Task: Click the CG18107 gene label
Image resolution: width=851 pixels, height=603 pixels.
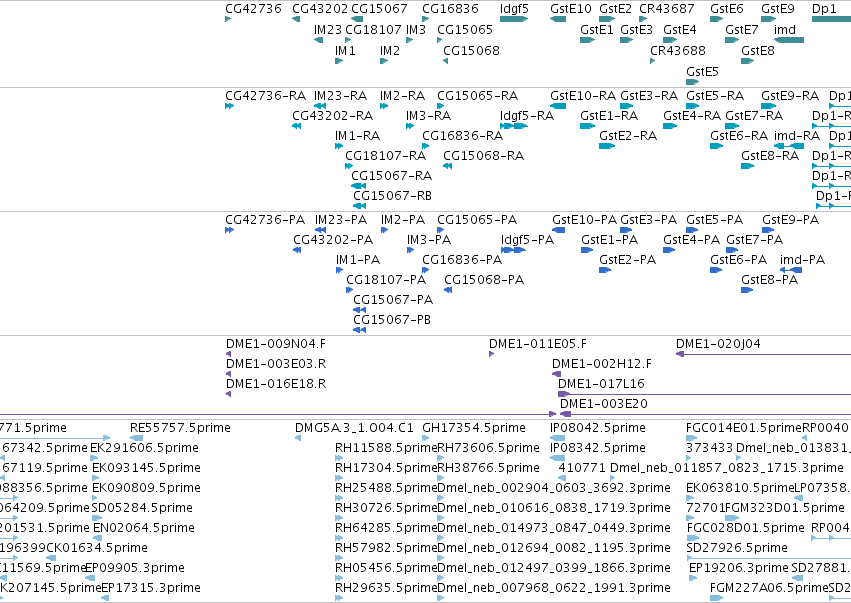Action: 373,29
